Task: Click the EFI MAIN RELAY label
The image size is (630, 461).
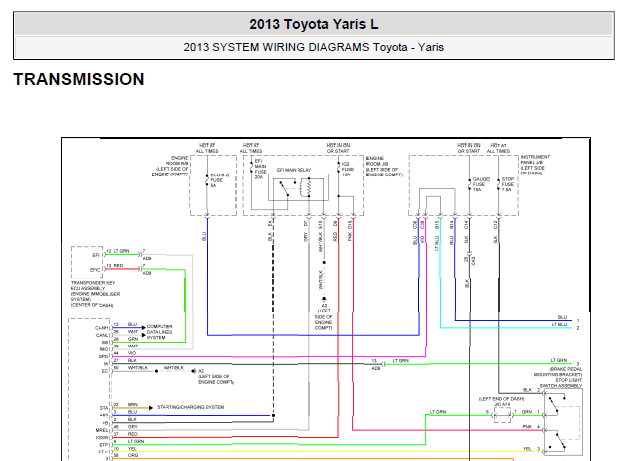Action: pyautogui.click(x=294, y=170)
